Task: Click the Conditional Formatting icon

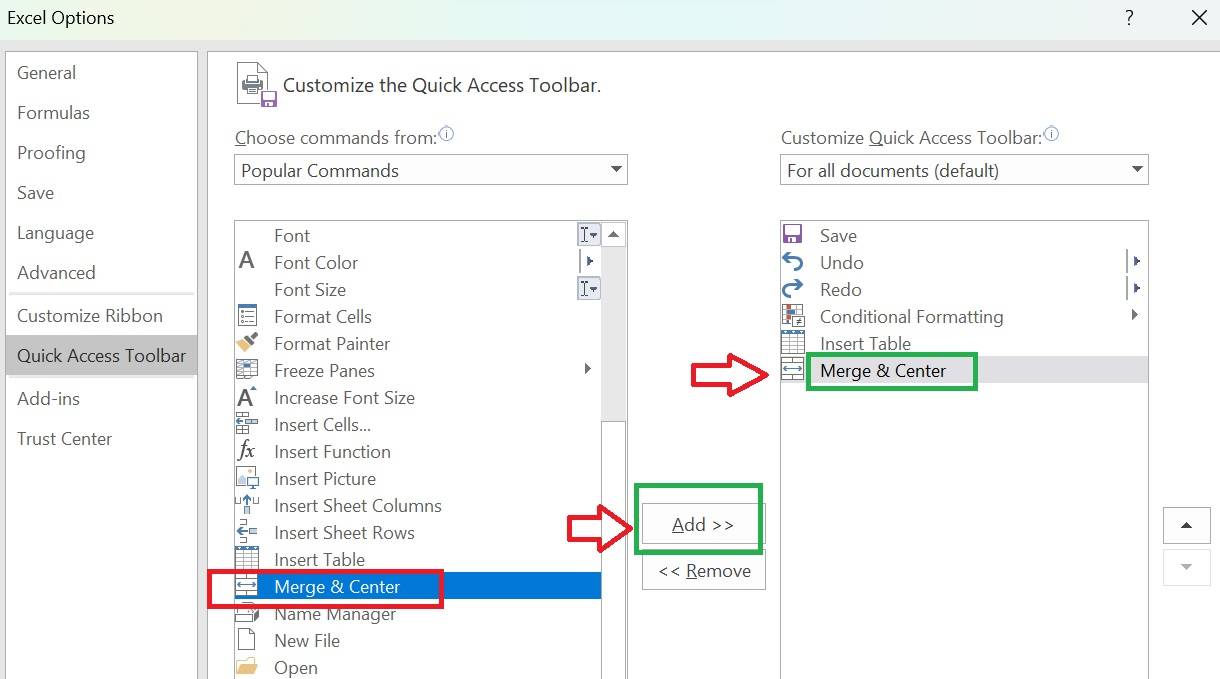Action: [x=793, y=316]
